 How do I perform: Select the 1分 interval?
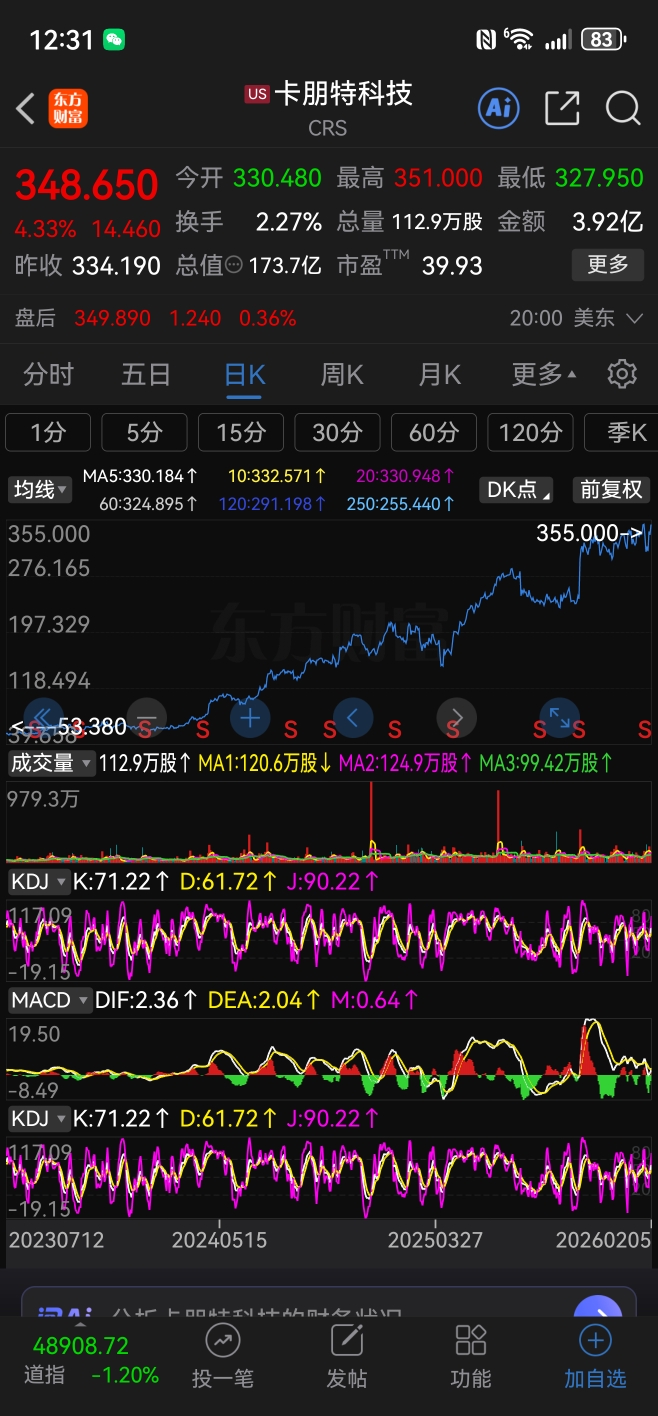click(x=48, y=432)
